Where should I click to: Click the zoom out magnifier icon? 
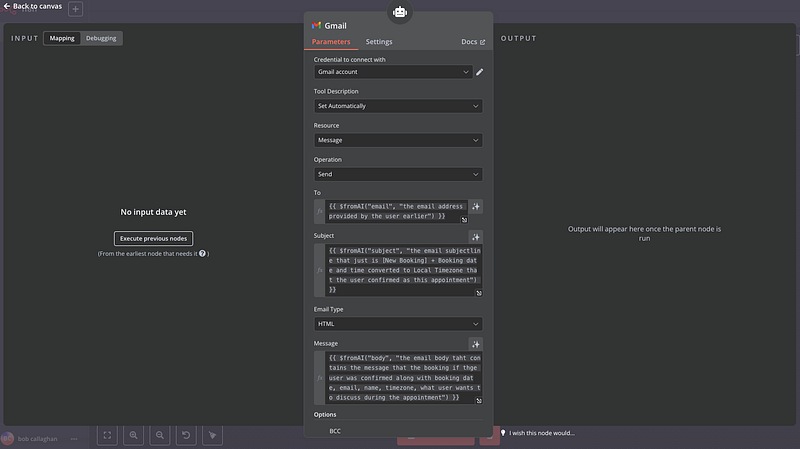tap(159, 435)
